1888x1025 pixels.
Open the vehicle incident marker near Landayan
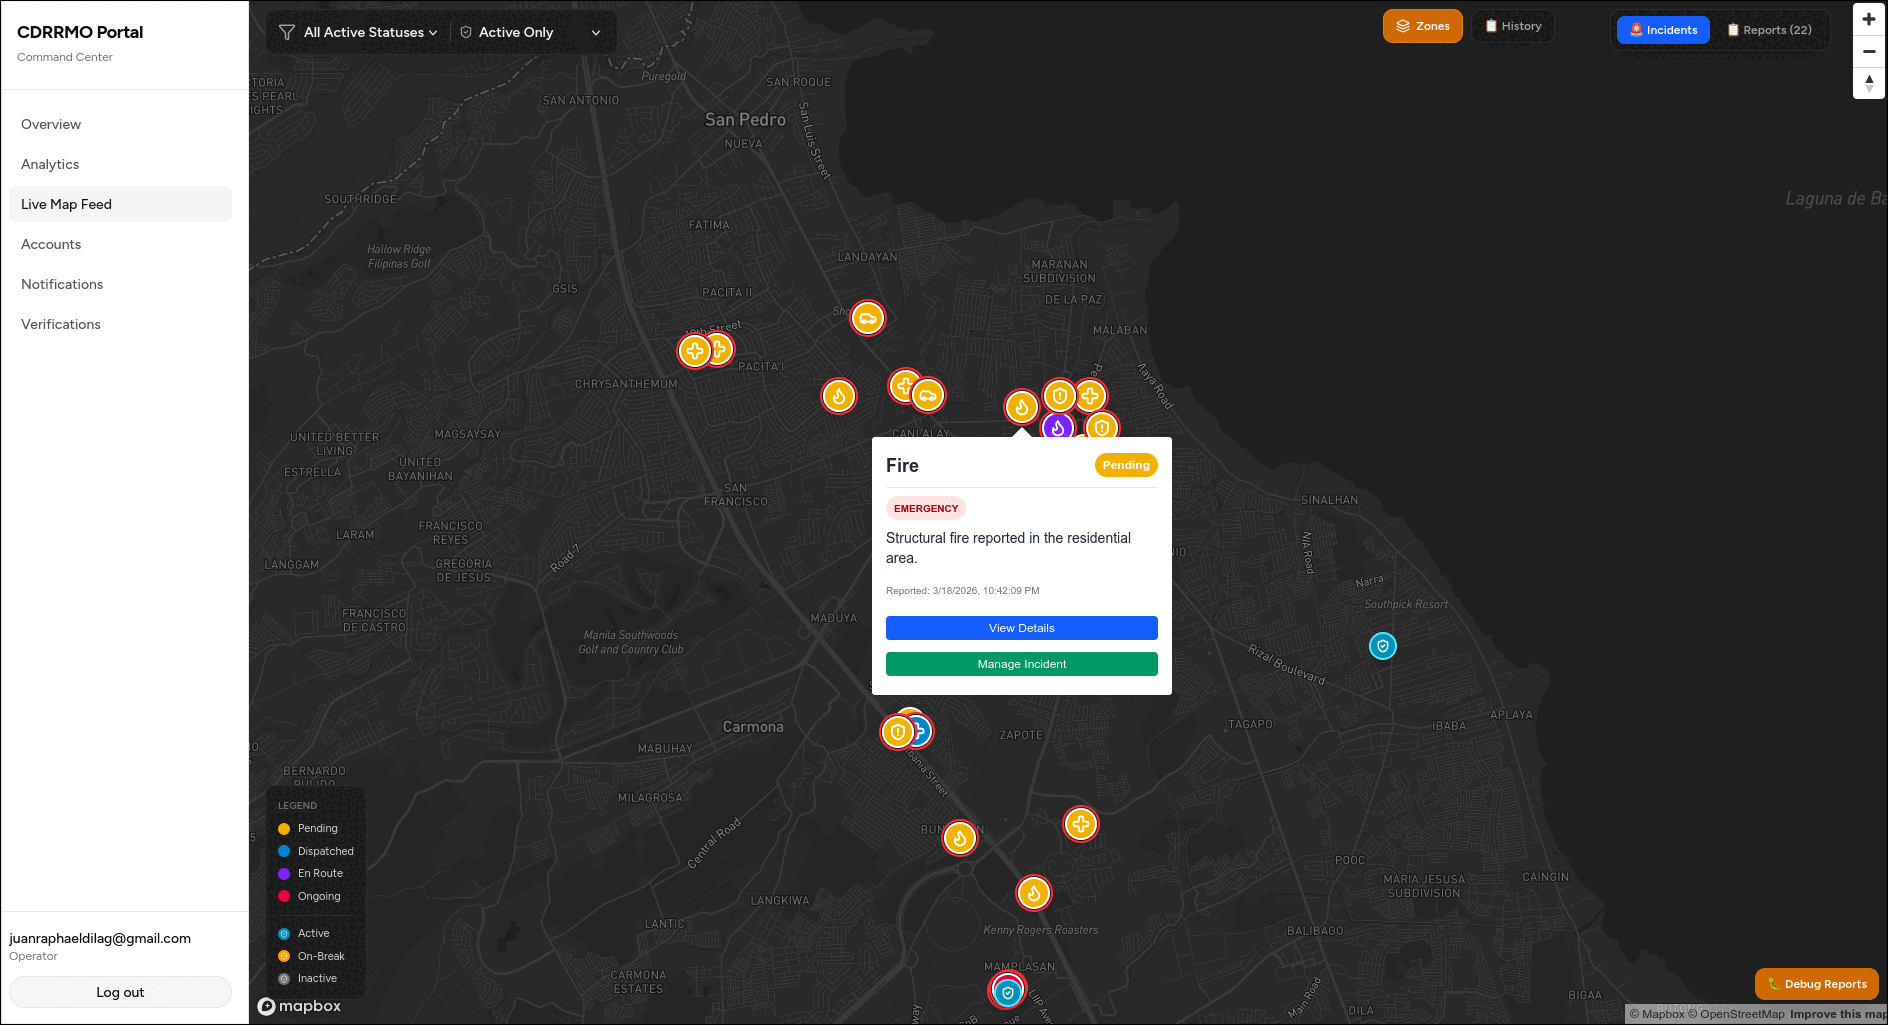tap(868, 319)
